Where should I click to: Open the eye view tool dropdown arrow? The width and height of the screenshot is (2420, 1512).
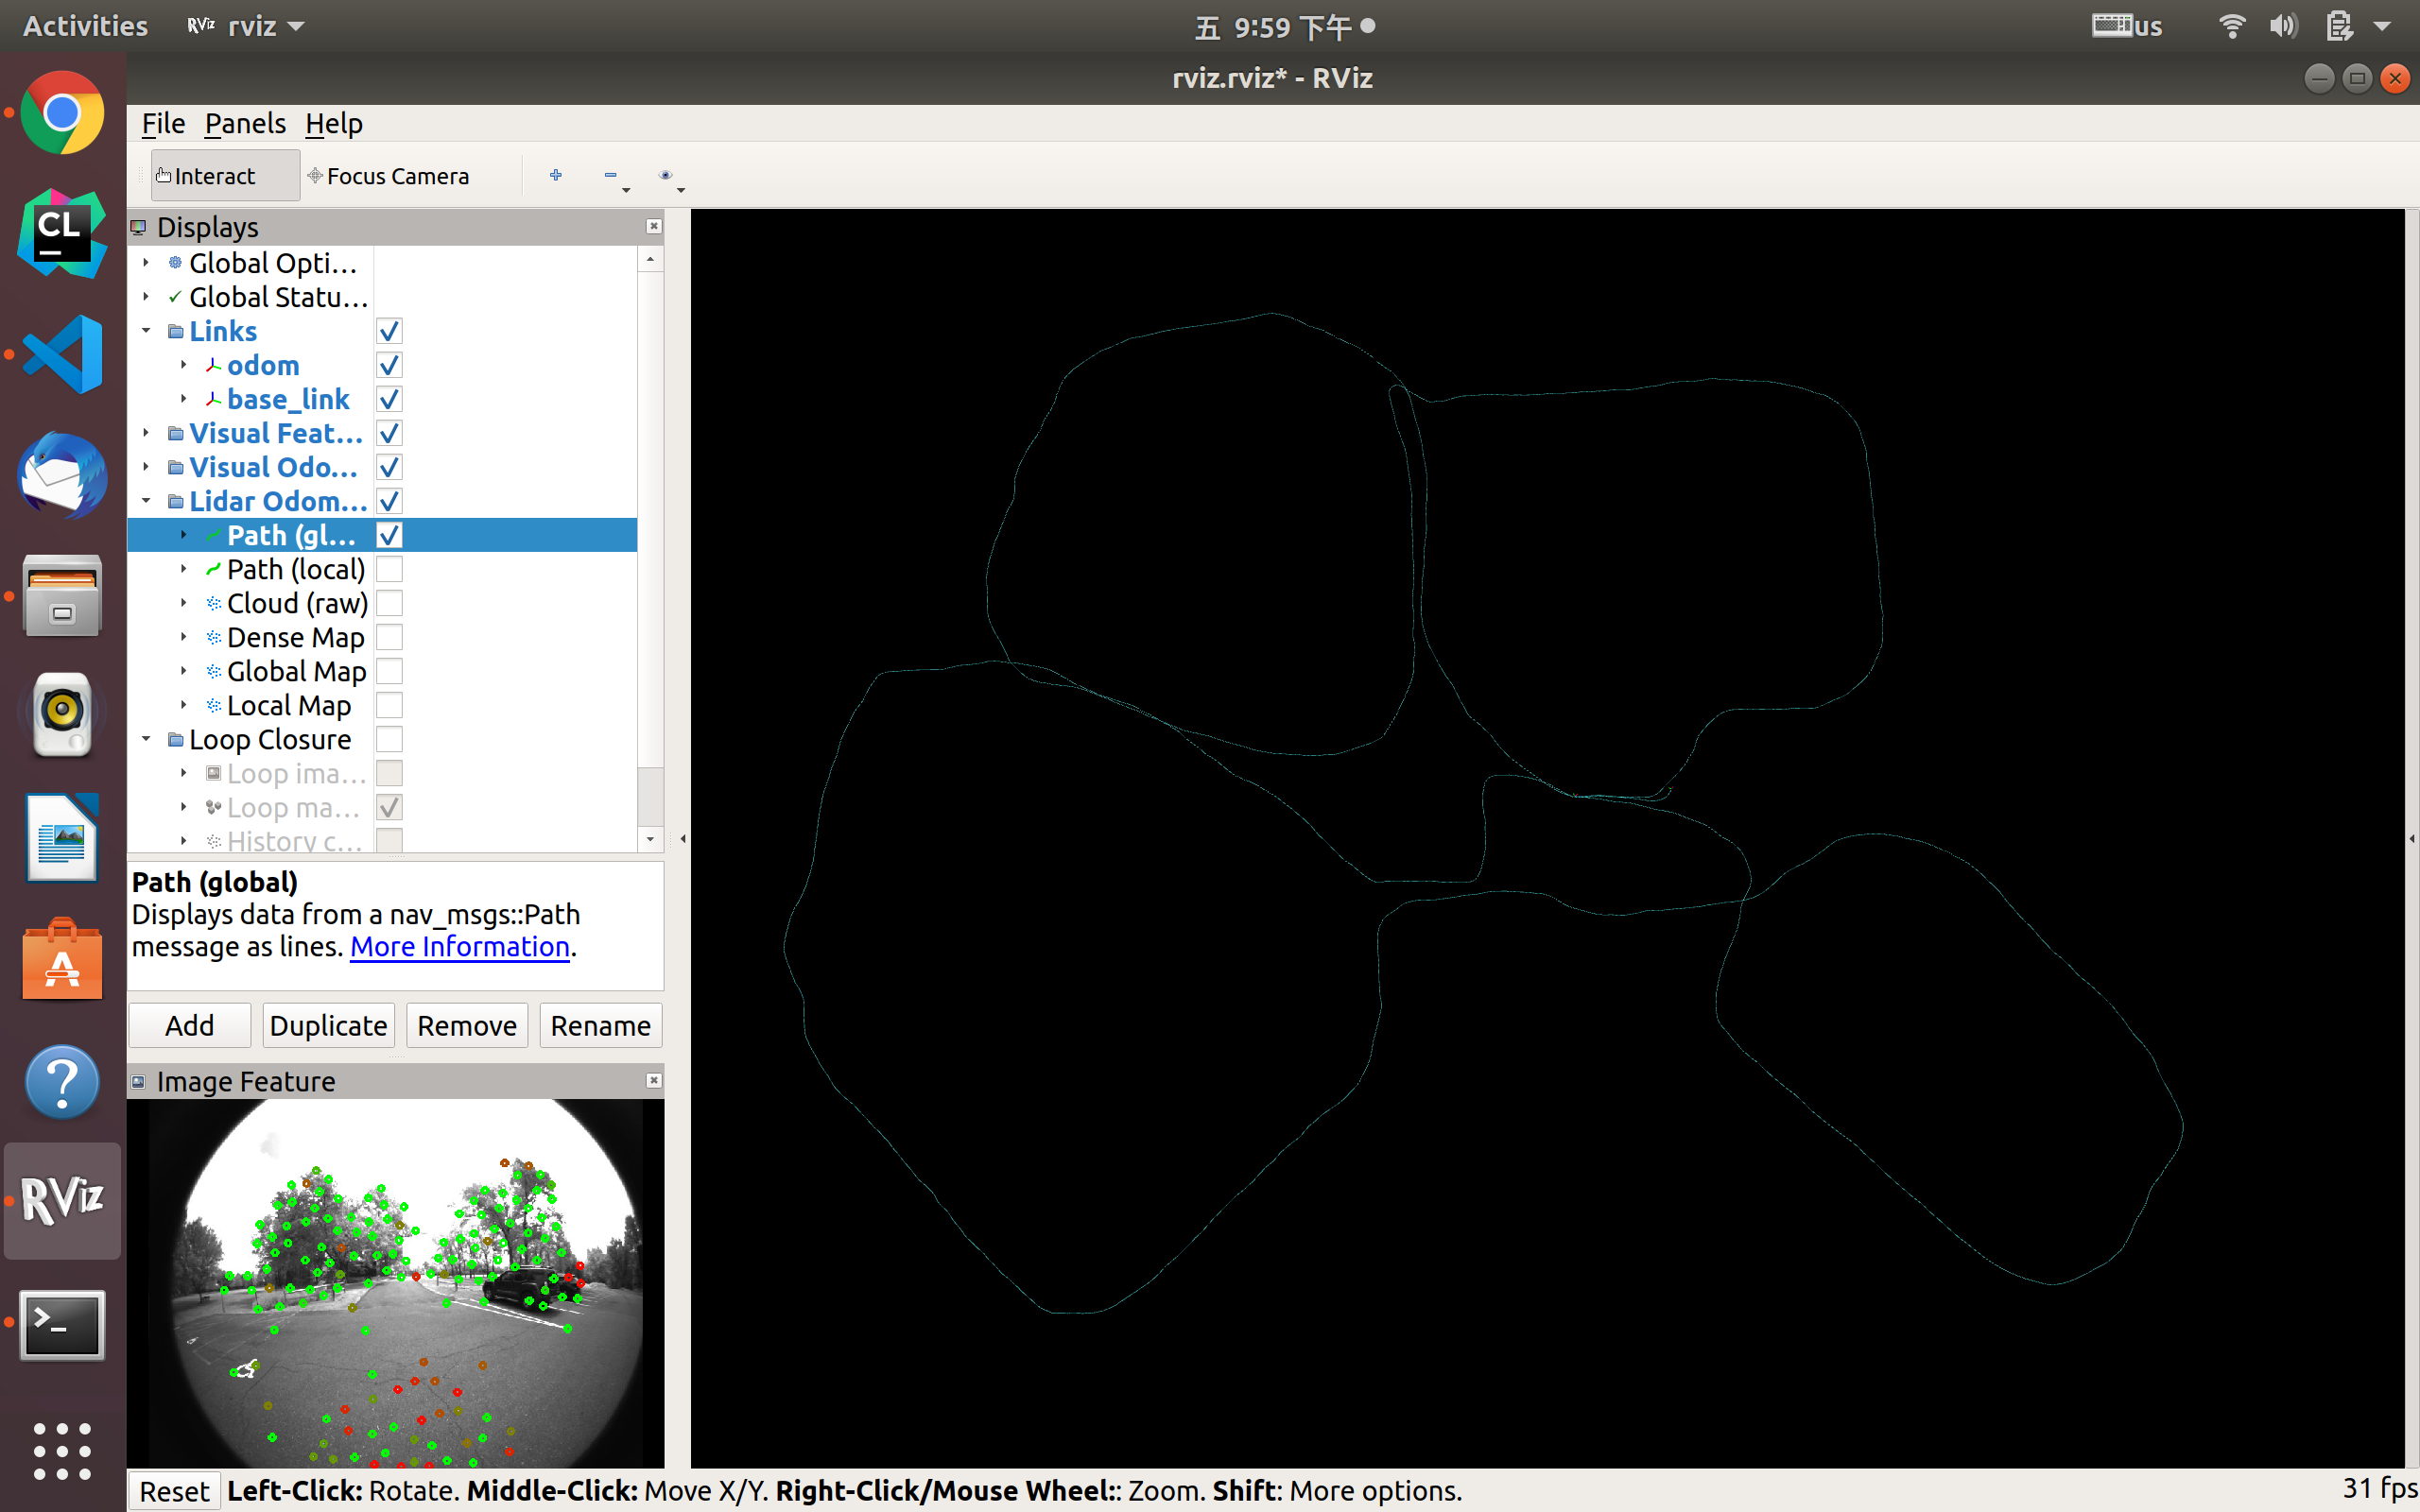click(x=681, y=190)
